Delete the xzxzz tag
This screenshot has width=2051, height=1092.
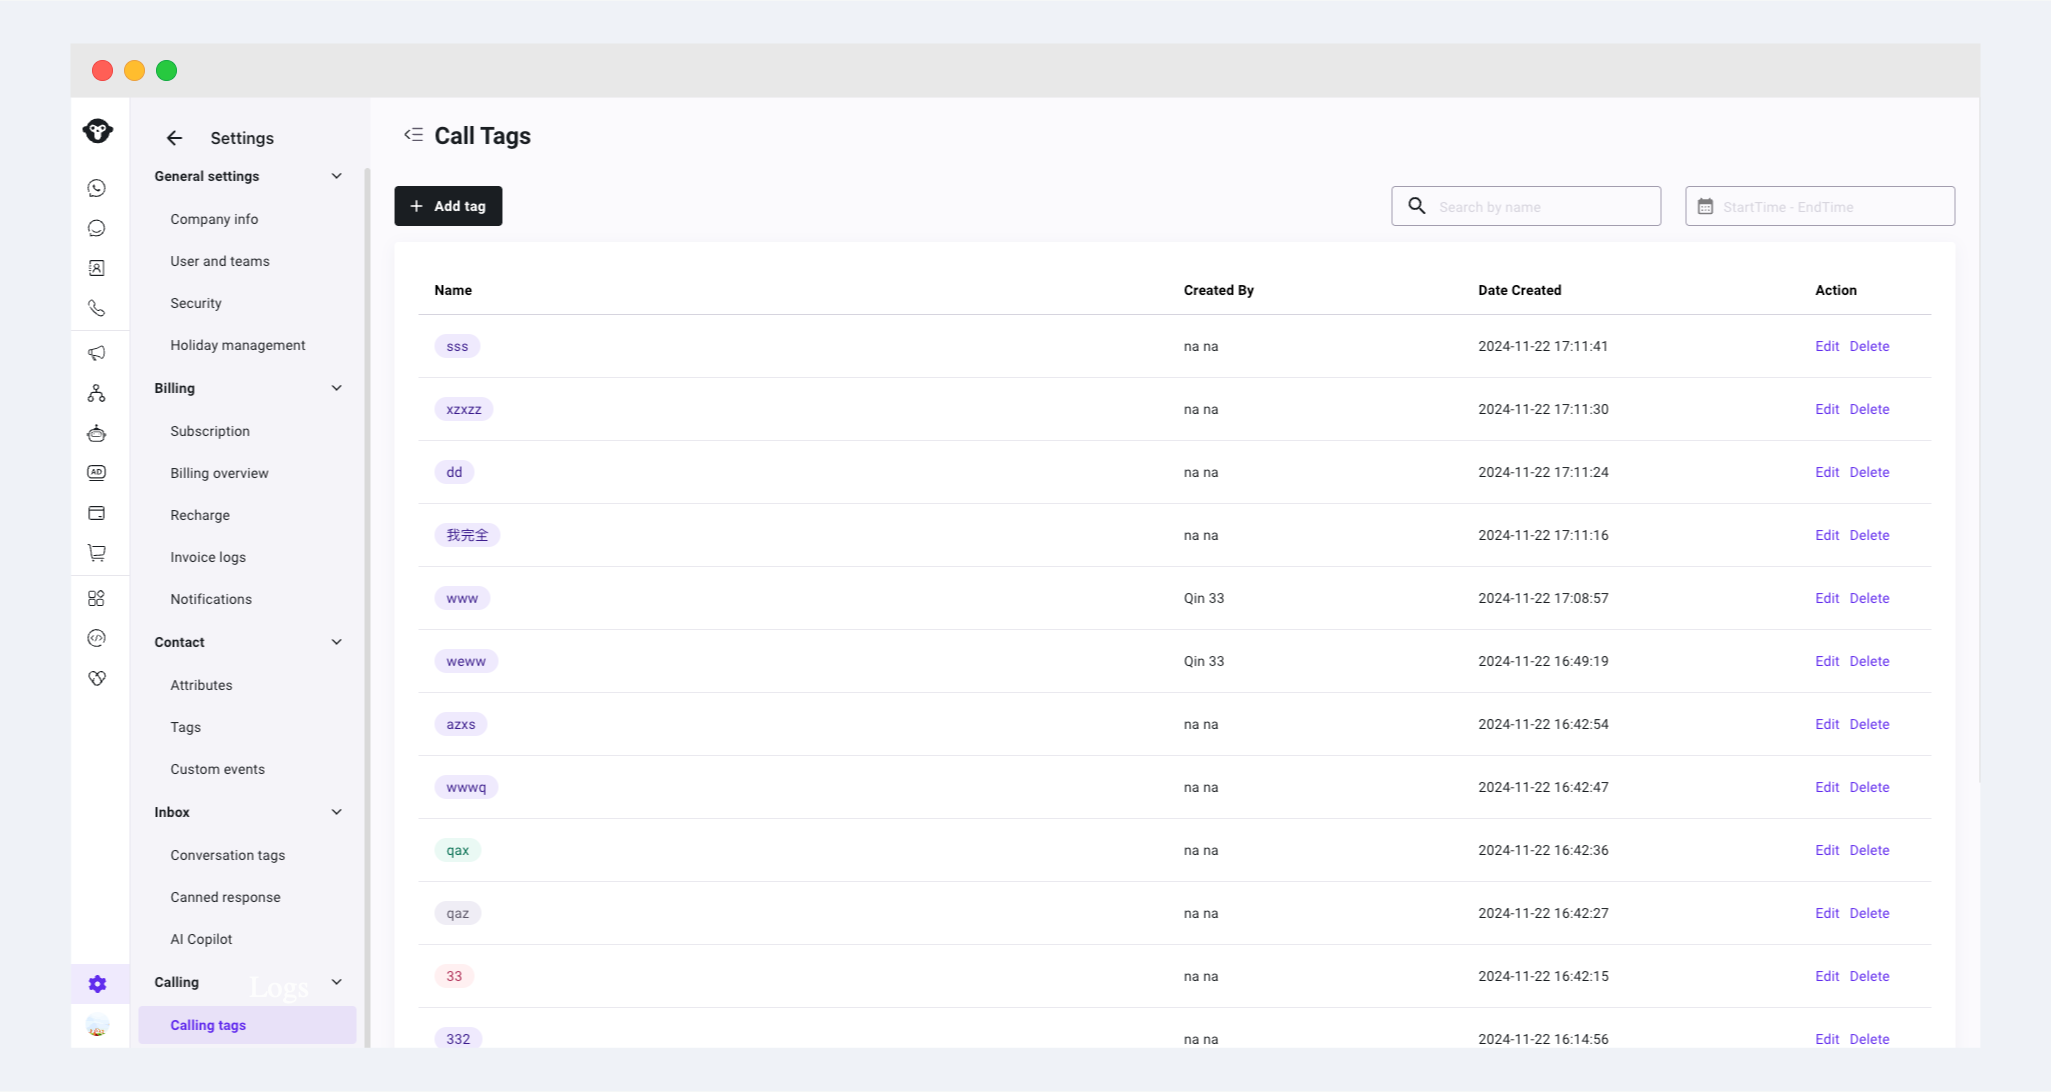tap(1869, 409)
